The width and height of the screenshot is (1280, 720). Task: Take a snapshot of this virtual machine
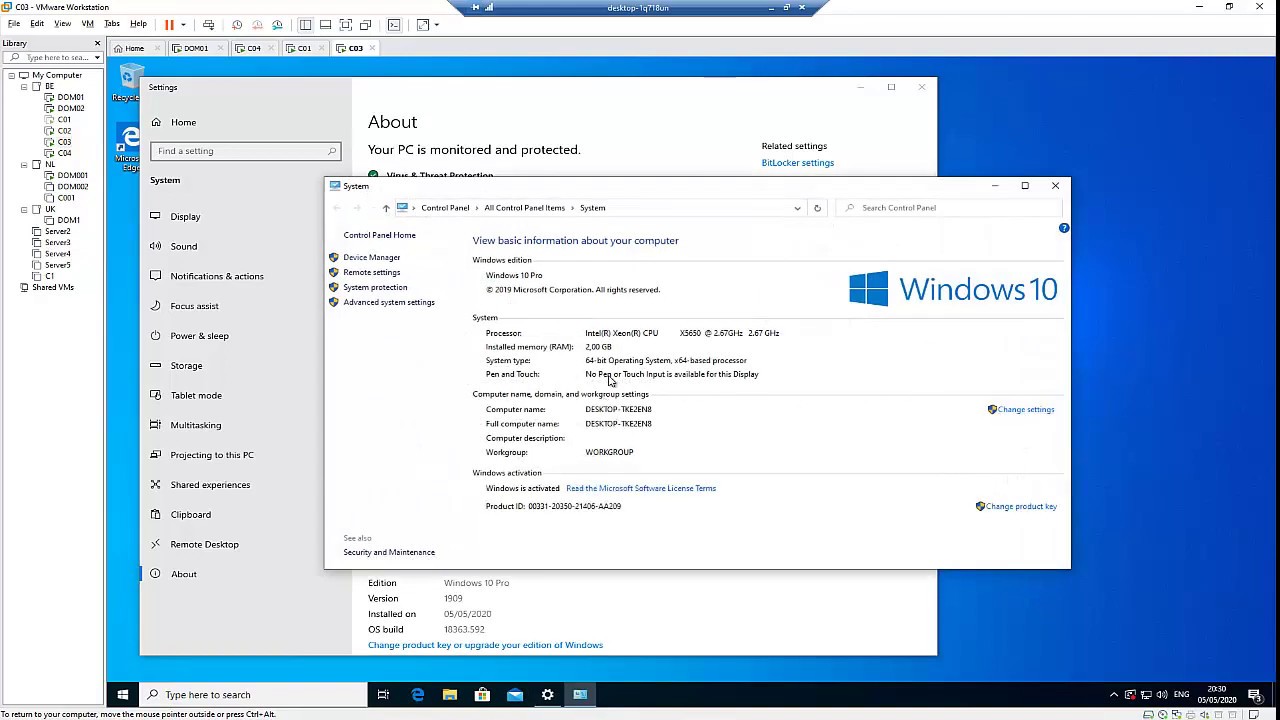(x=237, y=24)
